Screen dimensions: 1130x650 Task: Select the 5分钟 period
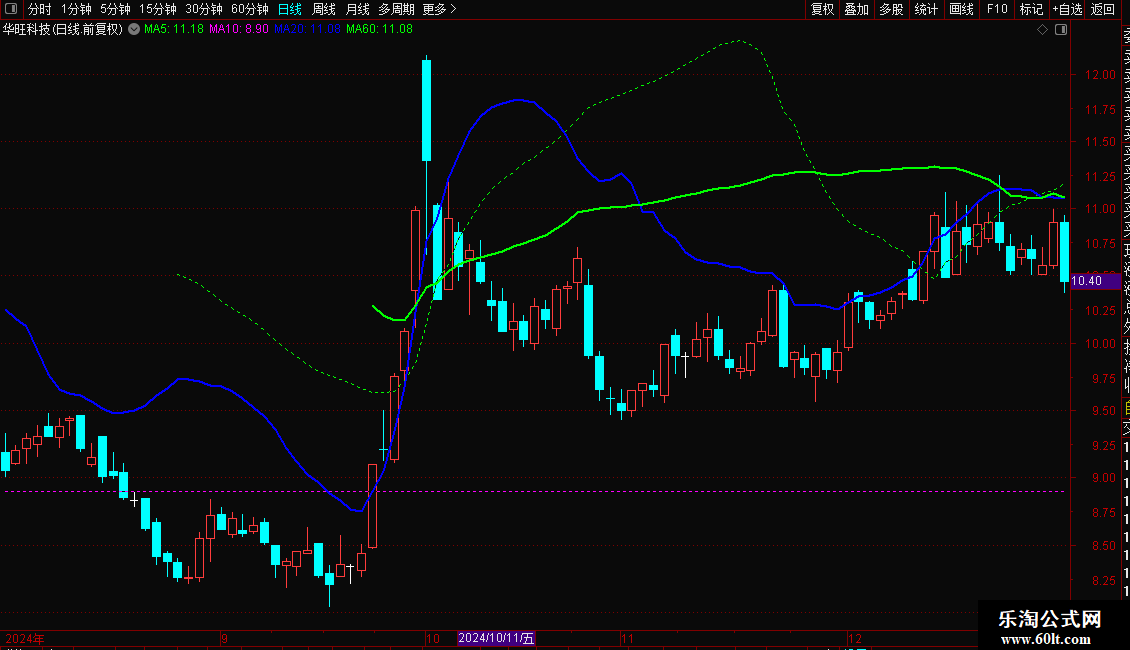(x=115, y=9)
